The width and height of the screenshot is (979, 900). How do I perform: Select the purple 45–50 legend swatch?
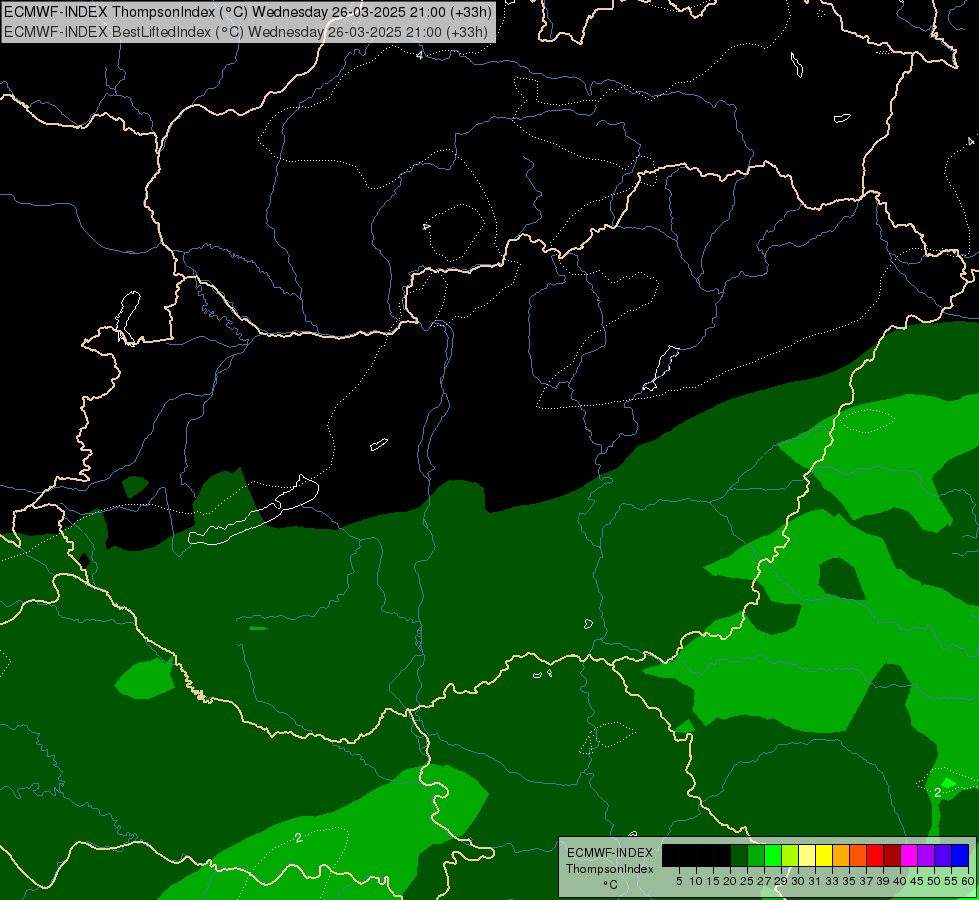pos(926,855)
